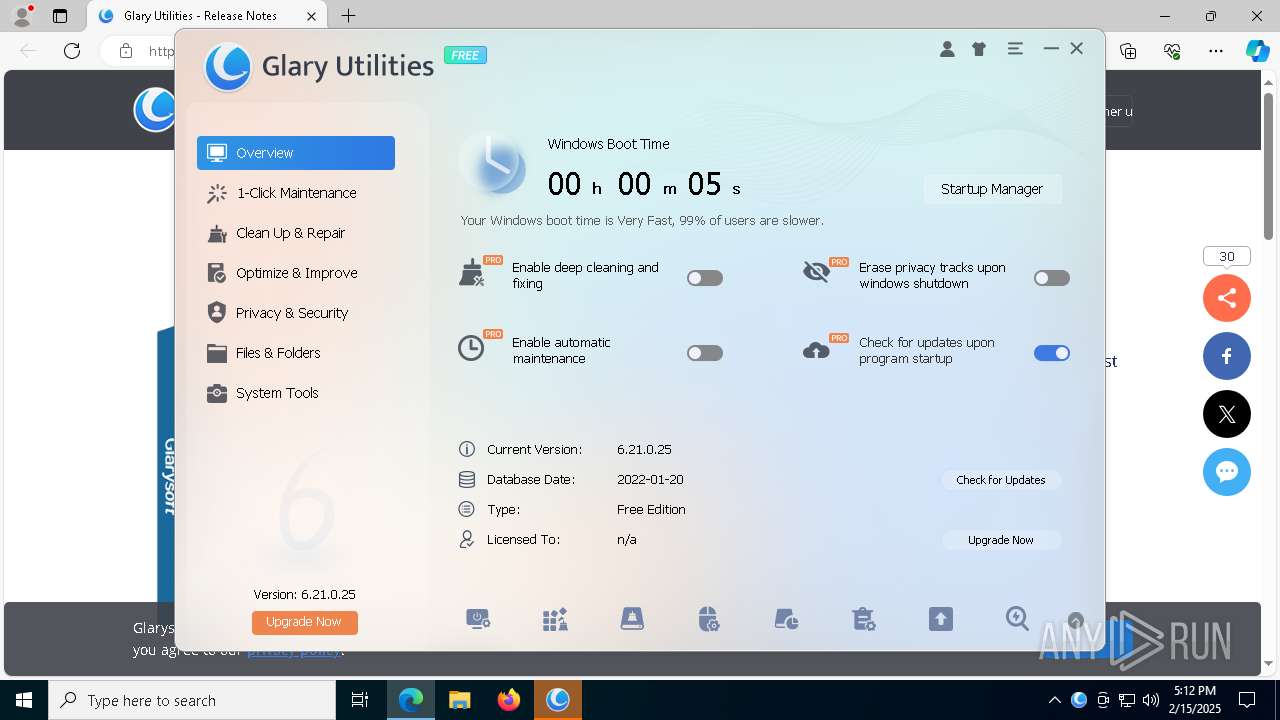Viewport: 1280px width, 720px height.
Task: Open Copilot in Edge toolbar
Action: click(1257, 51)
